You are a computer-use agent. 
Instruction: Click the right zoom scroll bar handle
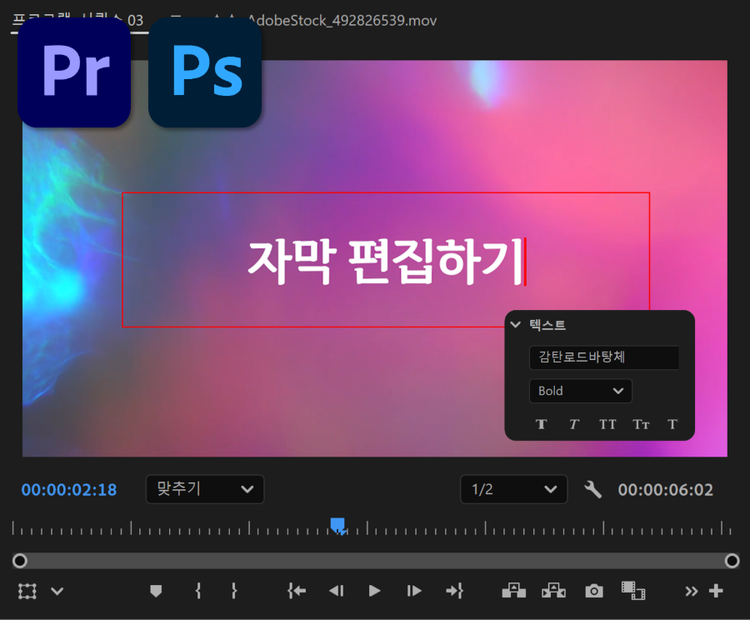click(732, 561)
